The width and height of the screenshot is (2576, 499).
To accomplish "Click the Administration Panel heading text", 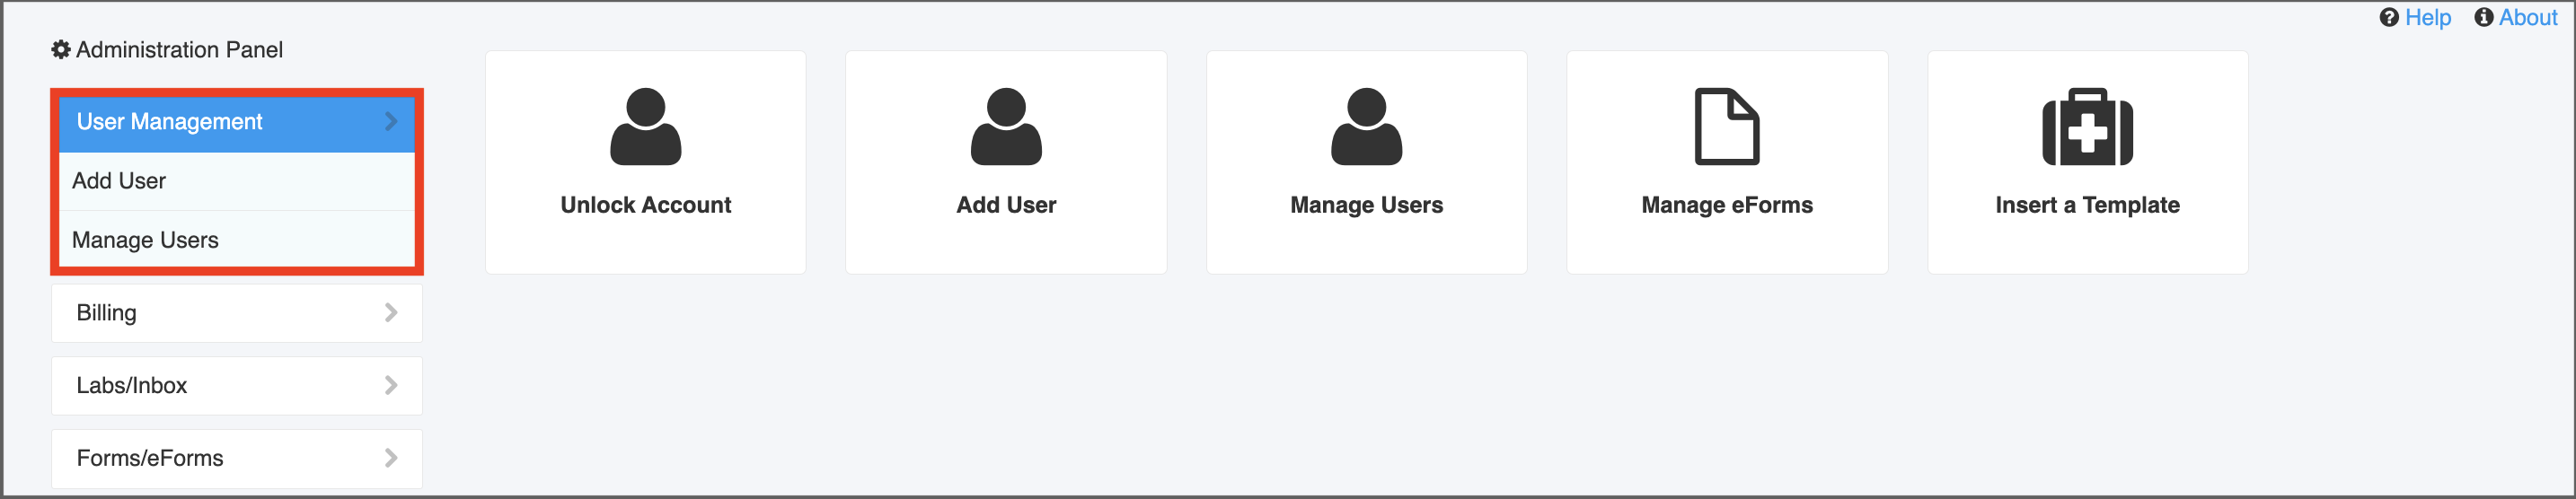I will pos(179,50).
